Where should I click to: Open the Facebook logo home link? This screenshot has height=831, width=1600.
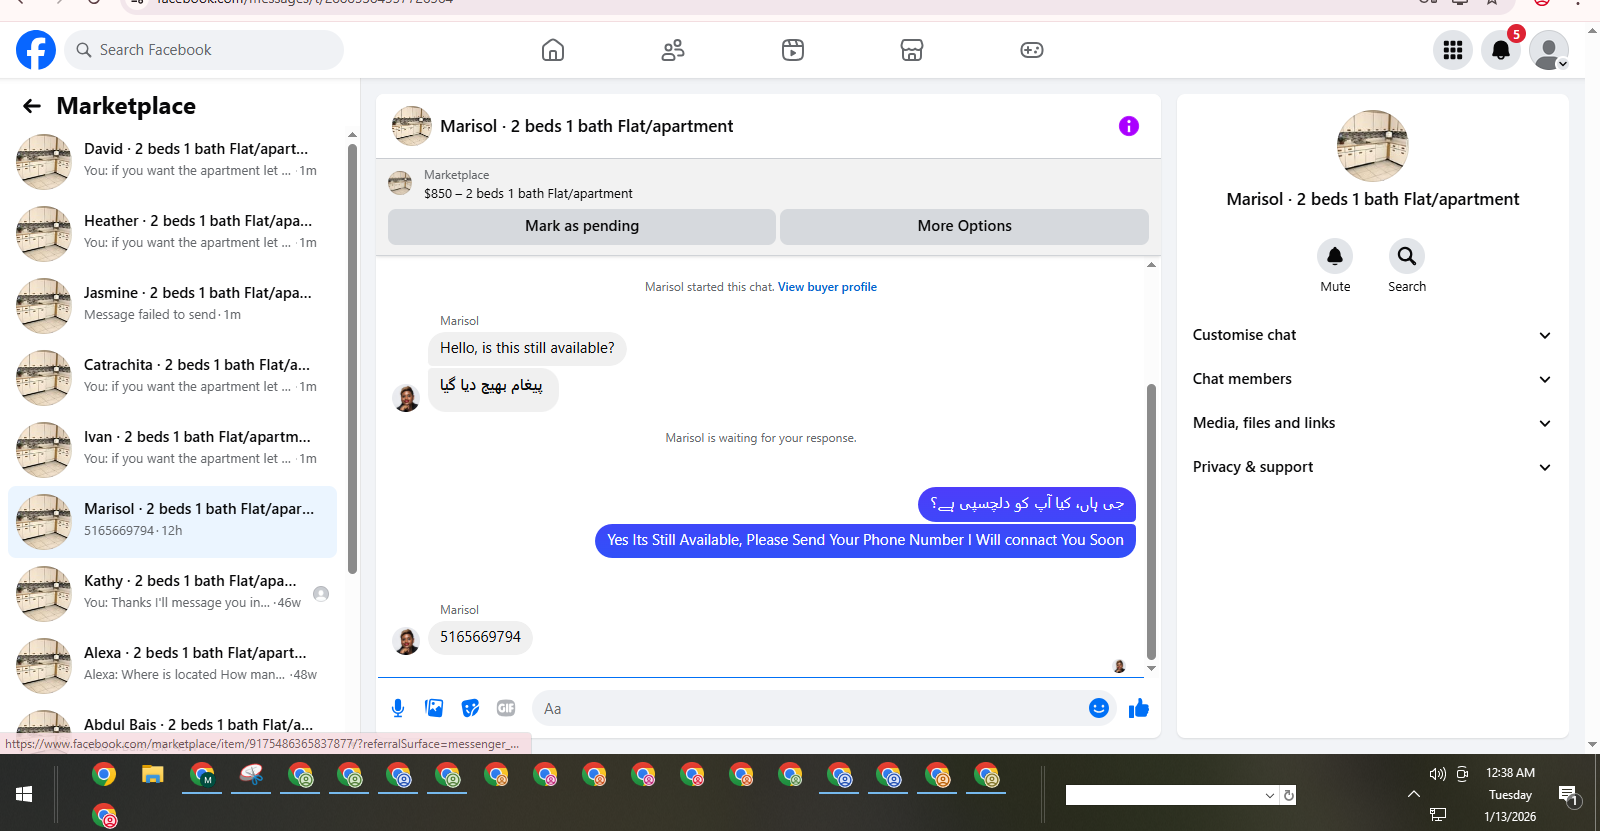tap(36, 50)
